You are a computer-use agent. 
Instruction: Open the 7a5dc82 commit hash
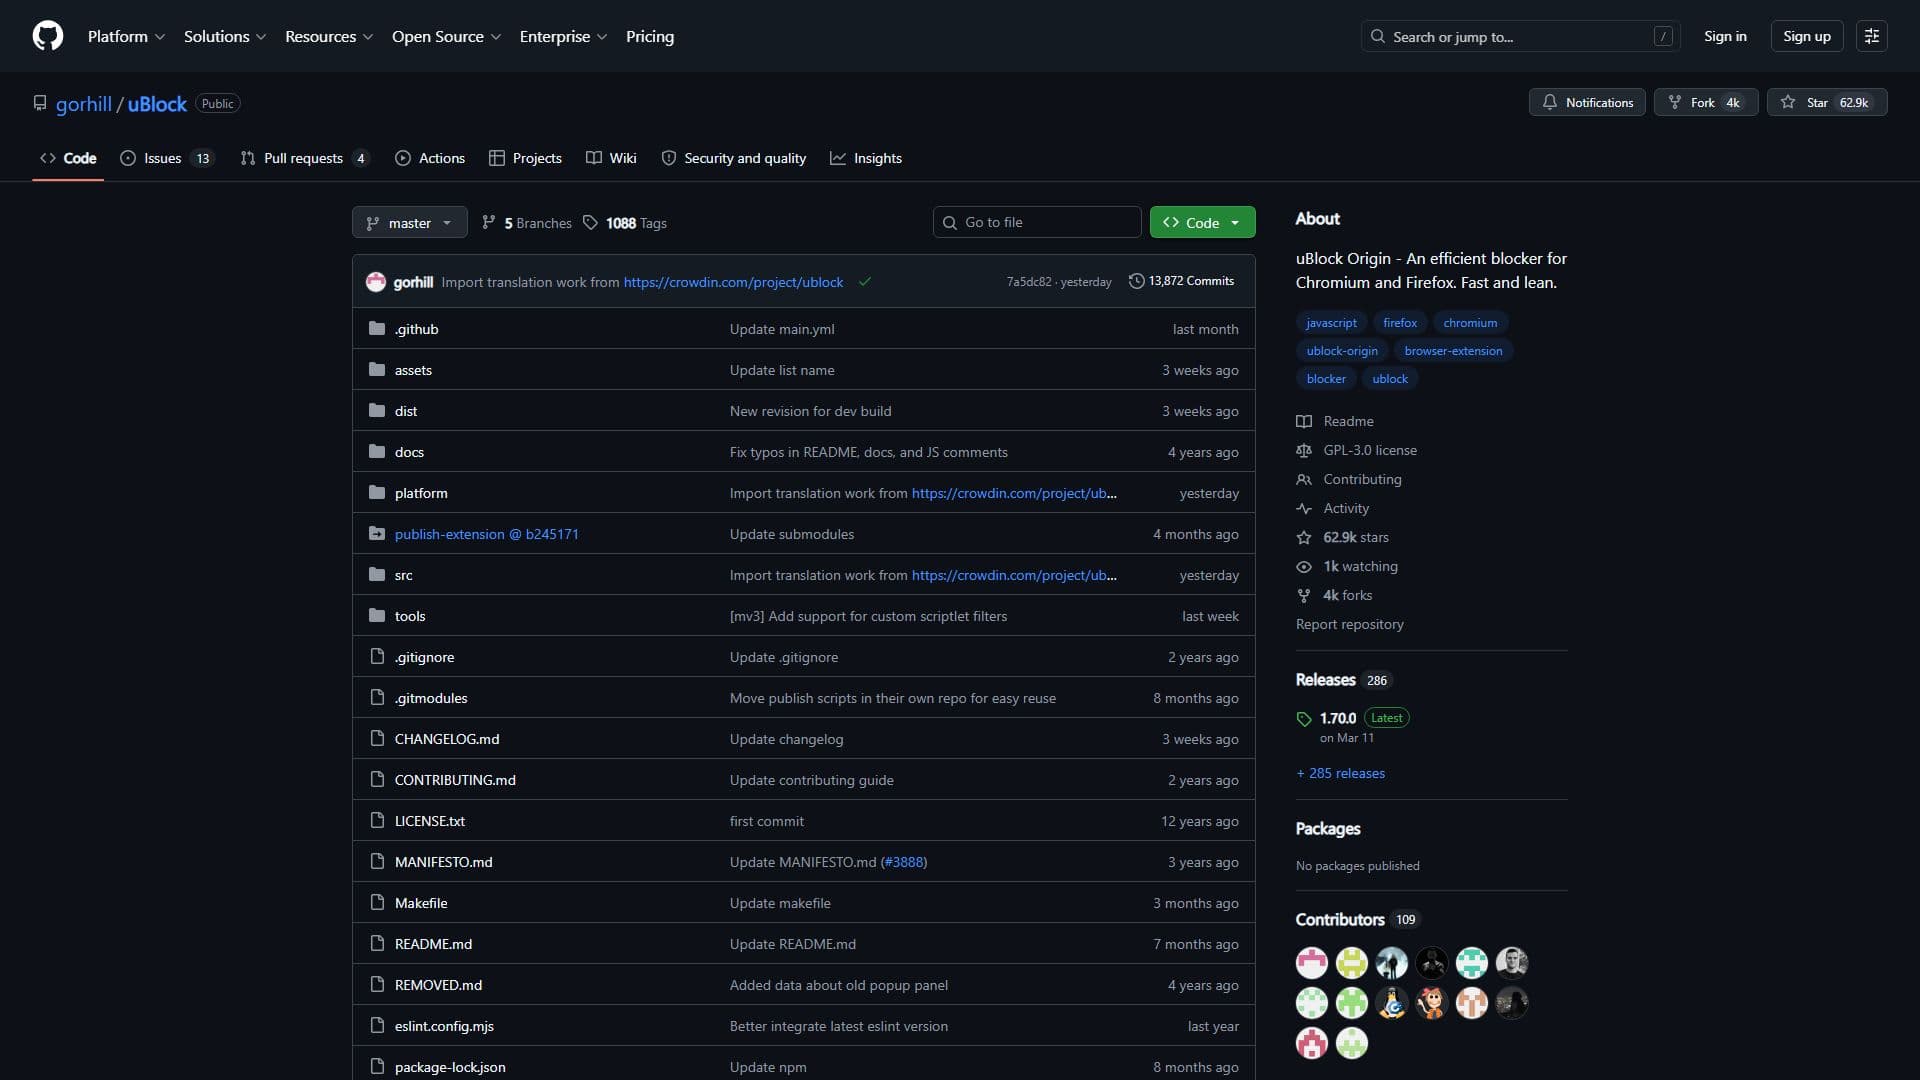1028,282
